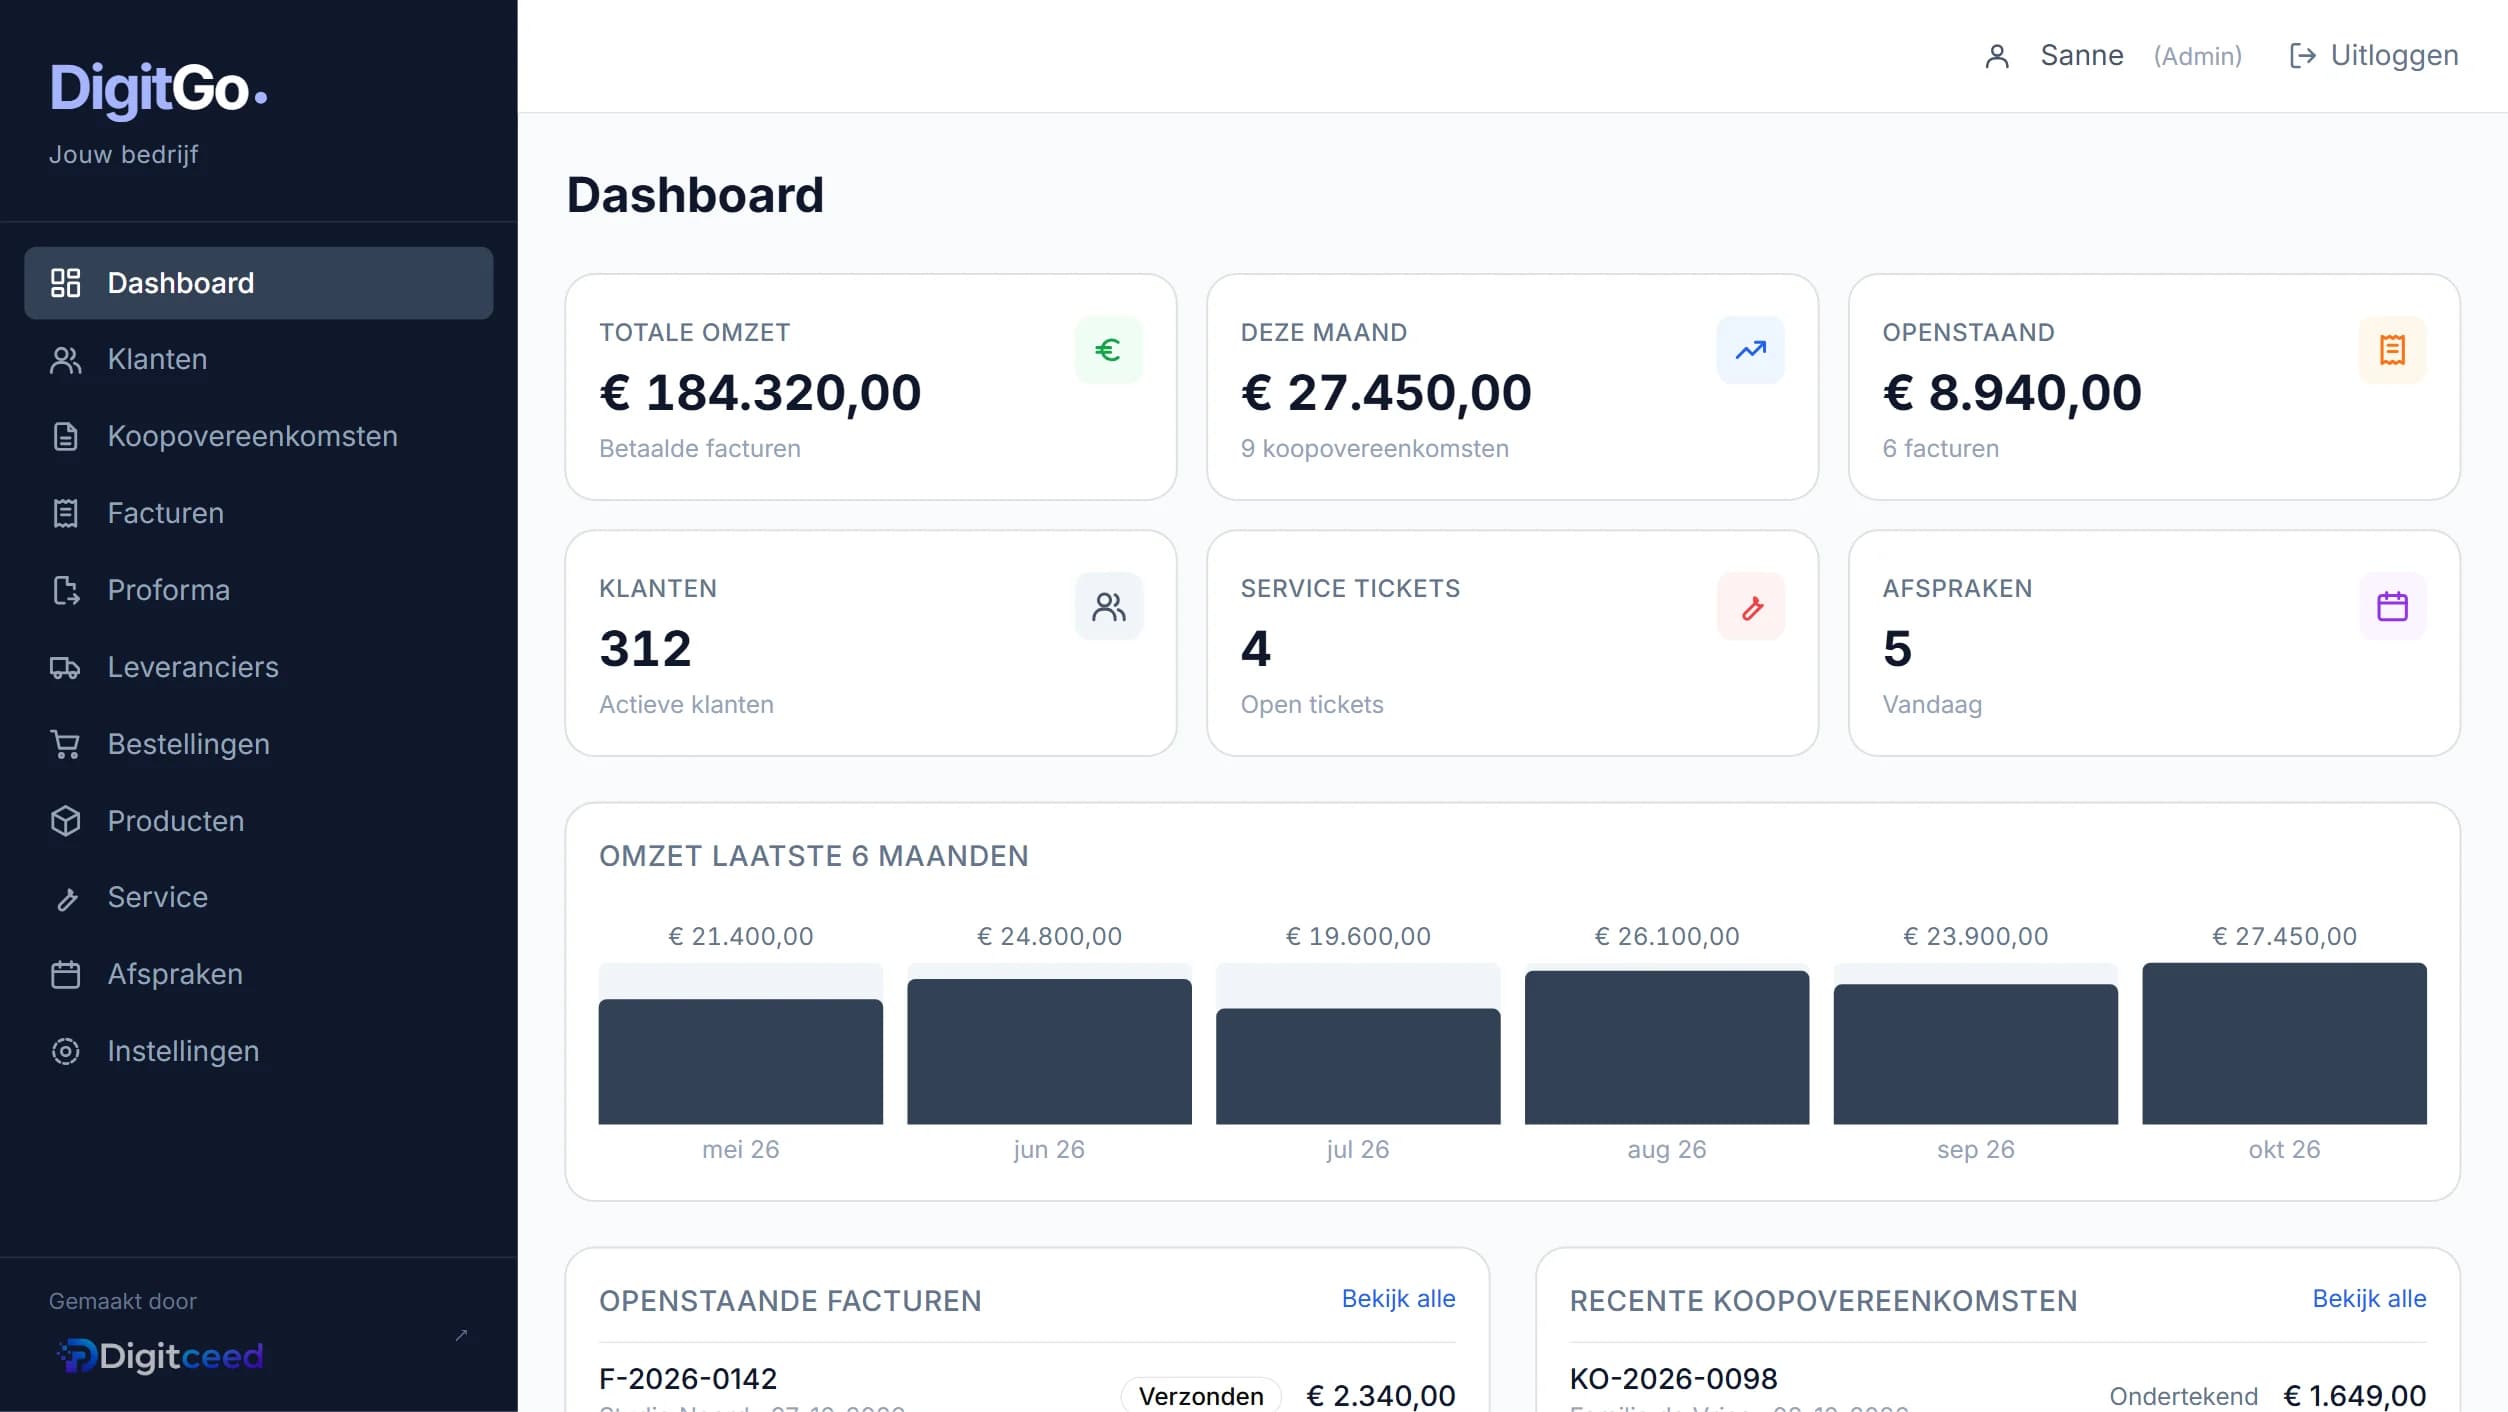Open the Digitceed logo link
The height and width of the screenshot is (1412, 2508).
(x=160, y=1356)
